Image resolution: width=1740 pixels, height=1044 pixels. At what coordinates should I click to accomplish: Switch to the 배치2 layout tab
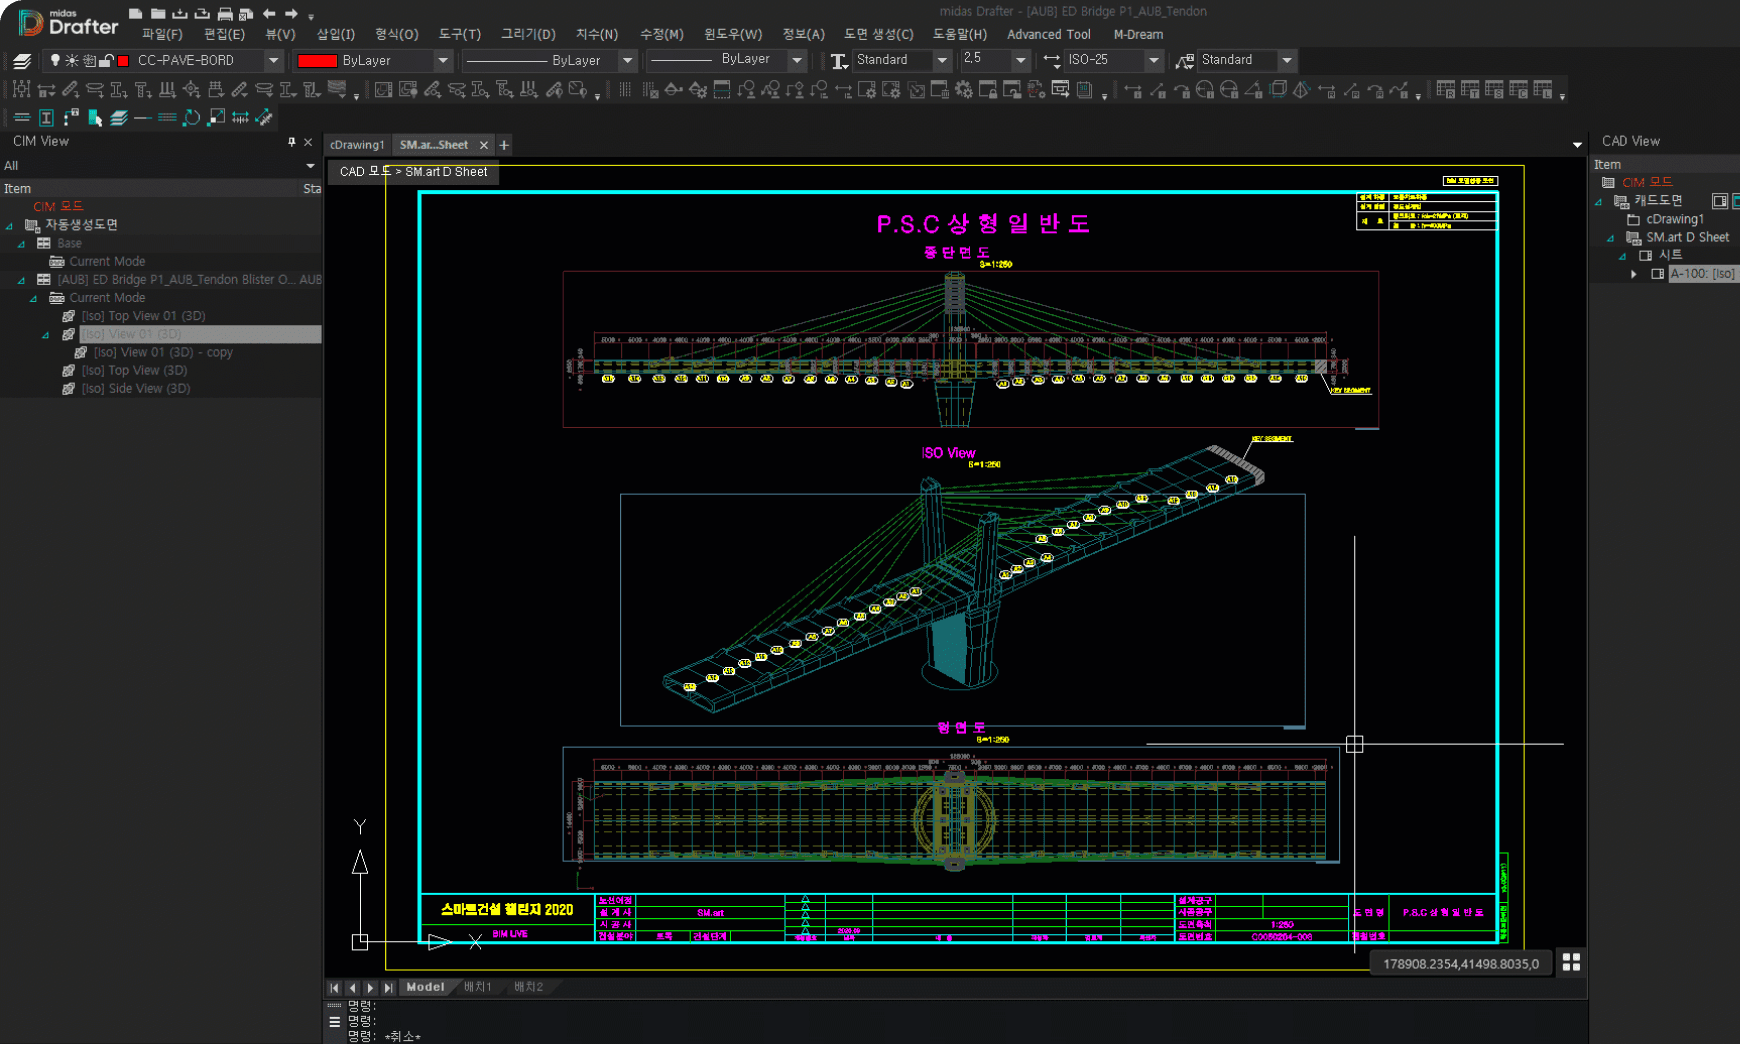528,987
